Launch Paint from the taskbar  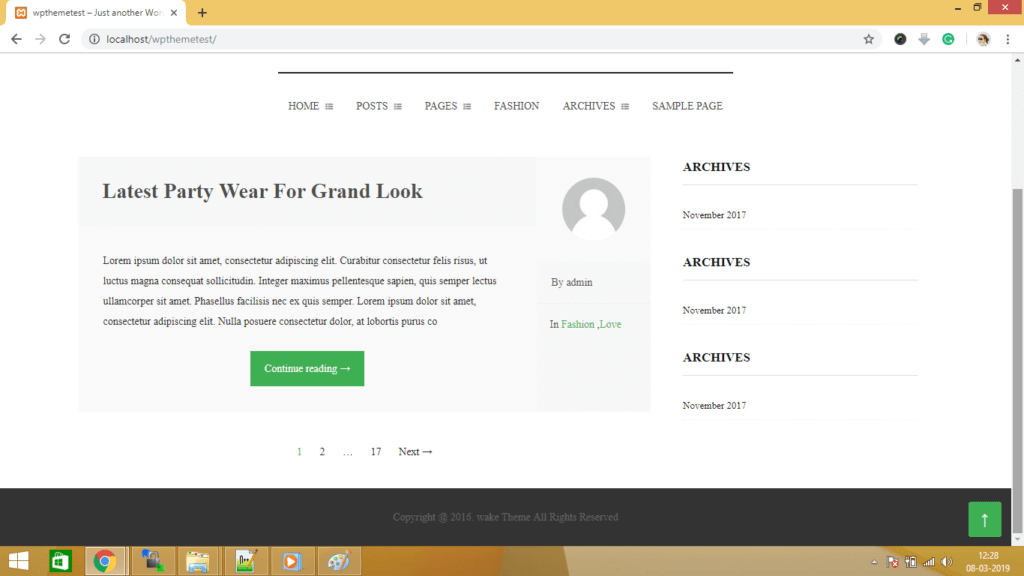pos(337,560)
